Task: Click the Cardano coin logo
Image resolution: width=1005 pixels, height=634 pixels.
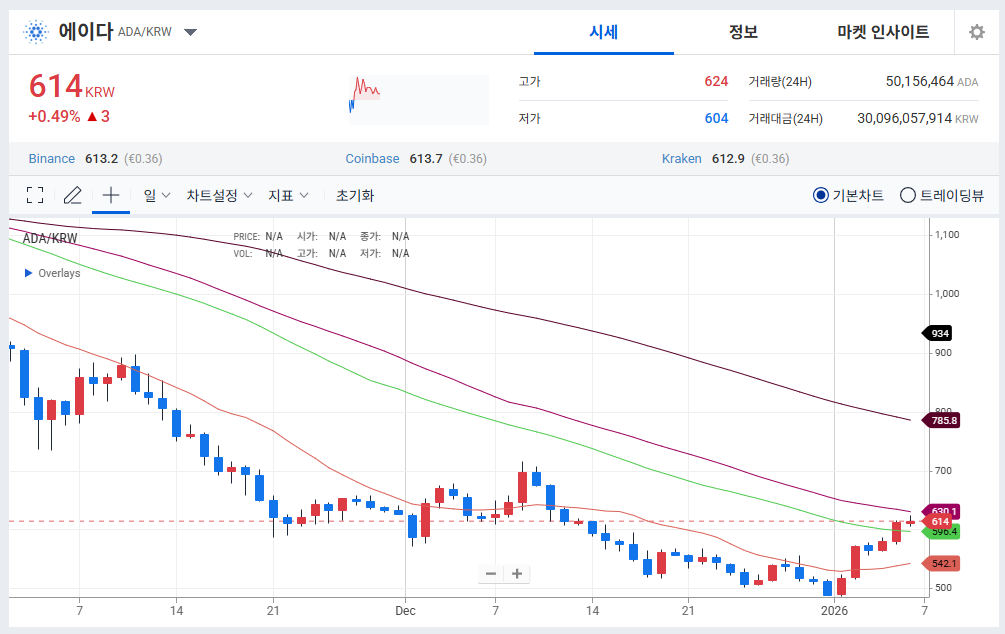Action: pyautogui.click(x=36, y=31)
